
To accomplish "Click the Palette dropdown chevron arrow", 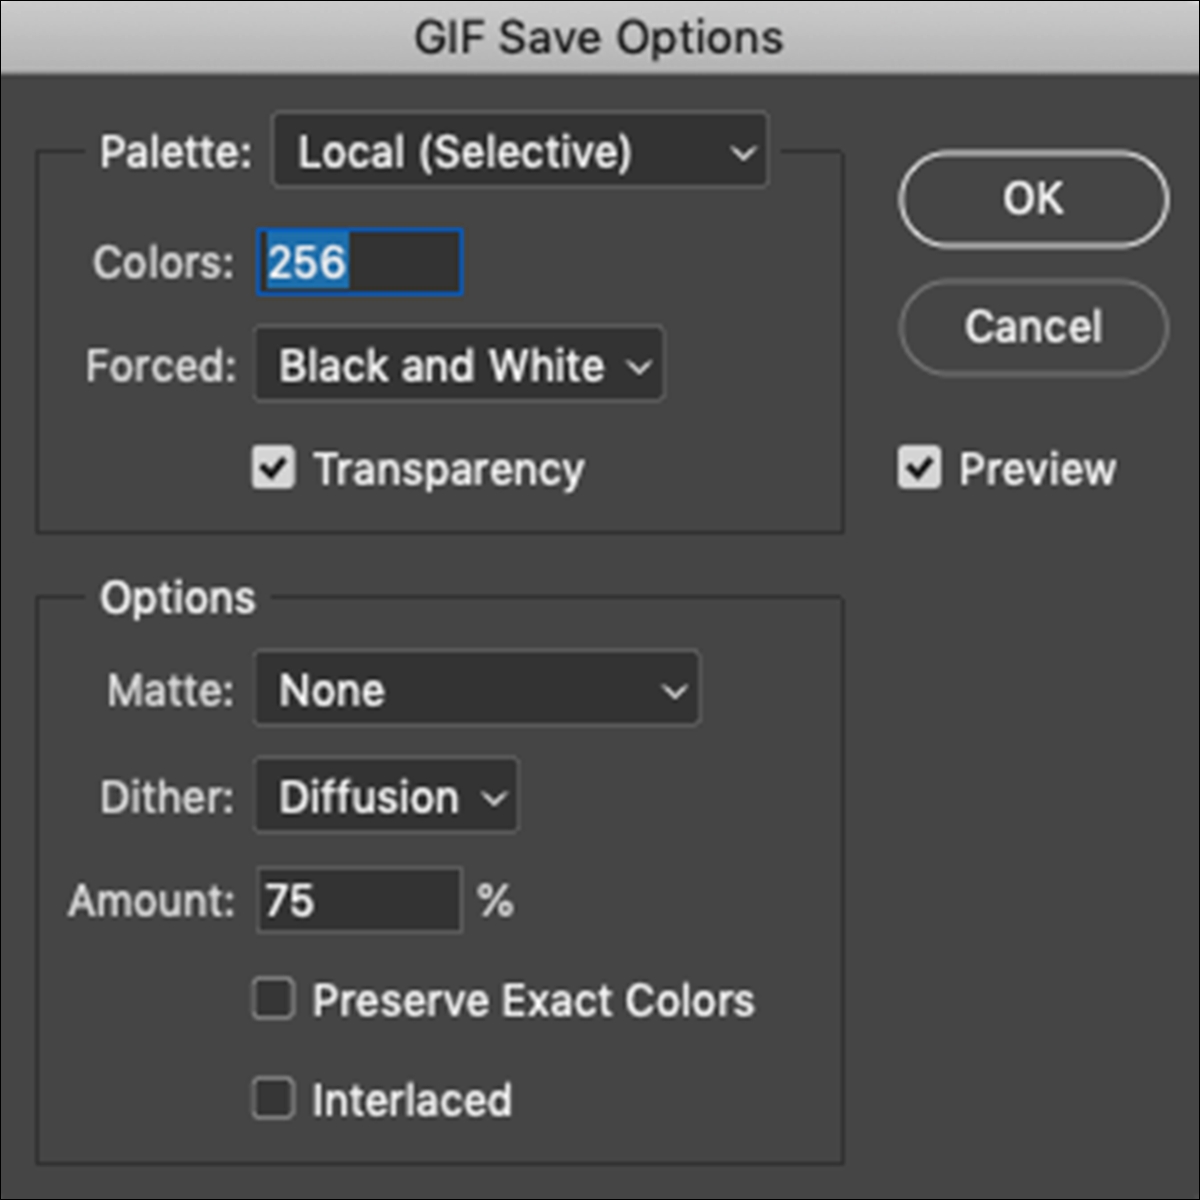I will pos(742,153).
